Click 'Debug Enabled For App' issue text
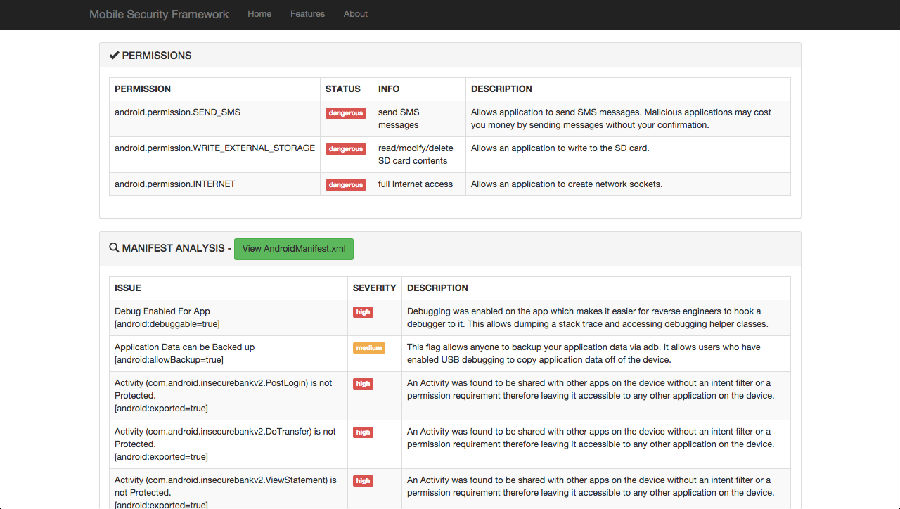 [x=162, y=312]
